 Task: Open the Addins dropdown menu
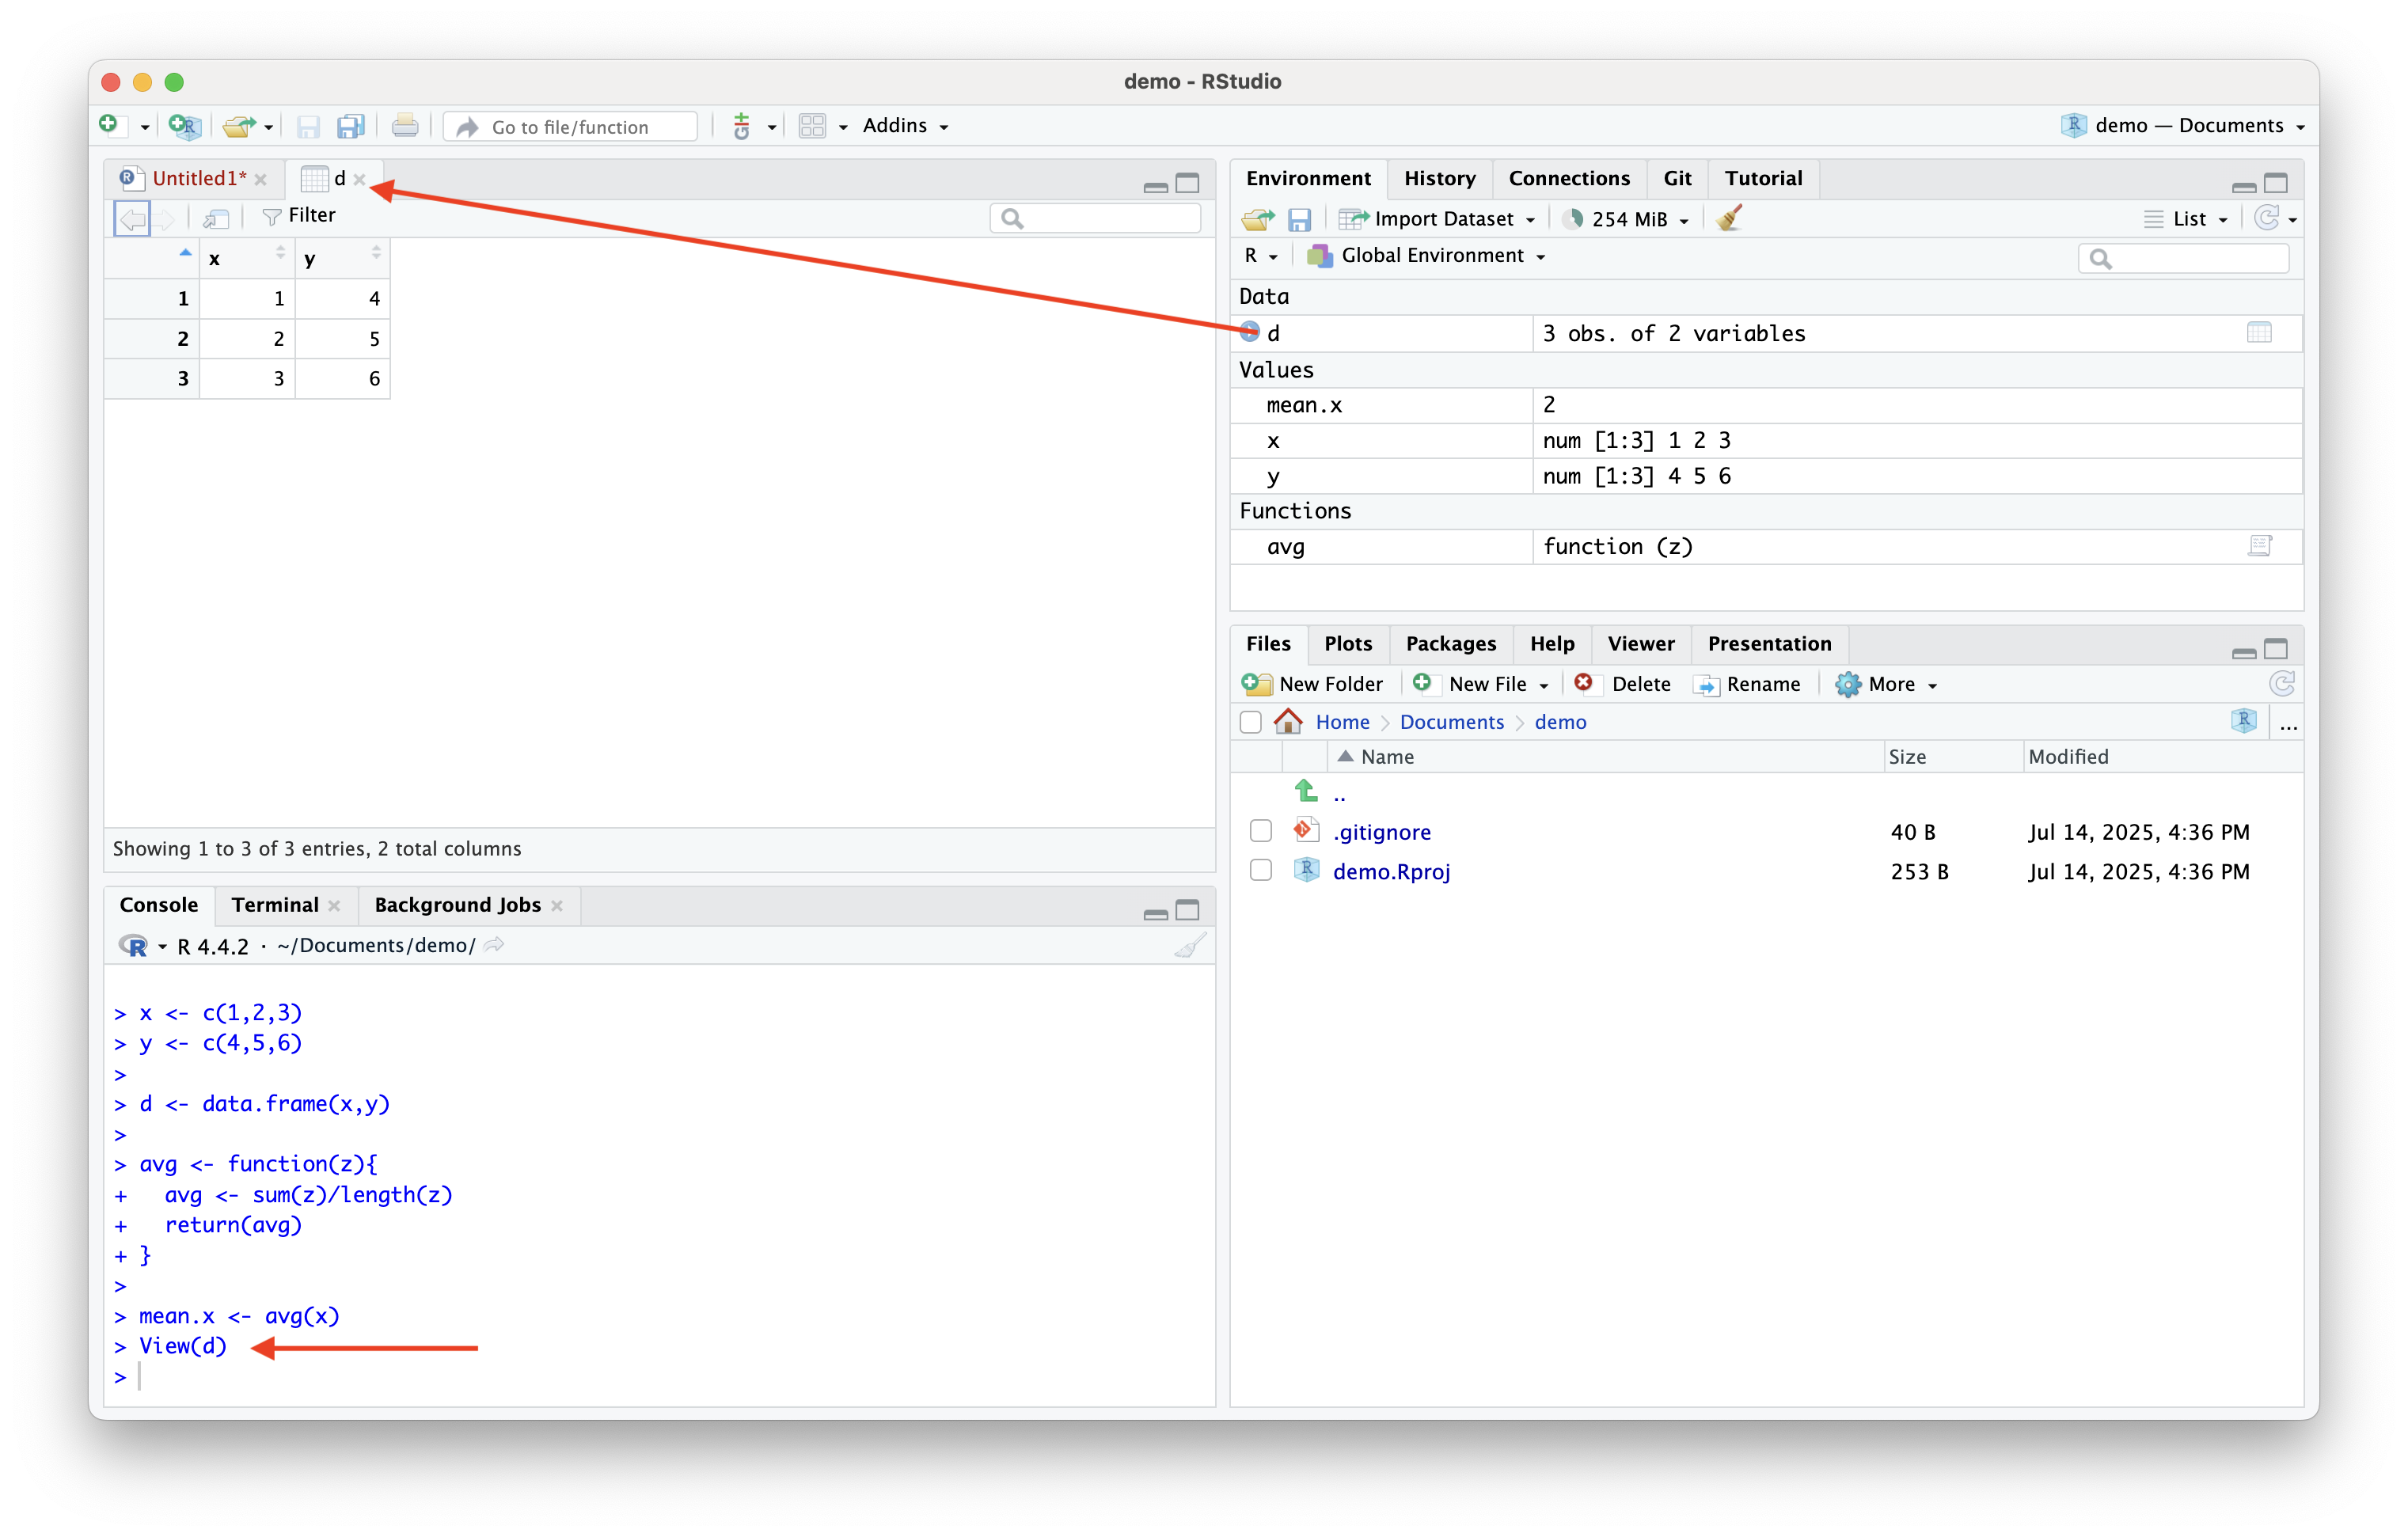click(905, 126)
